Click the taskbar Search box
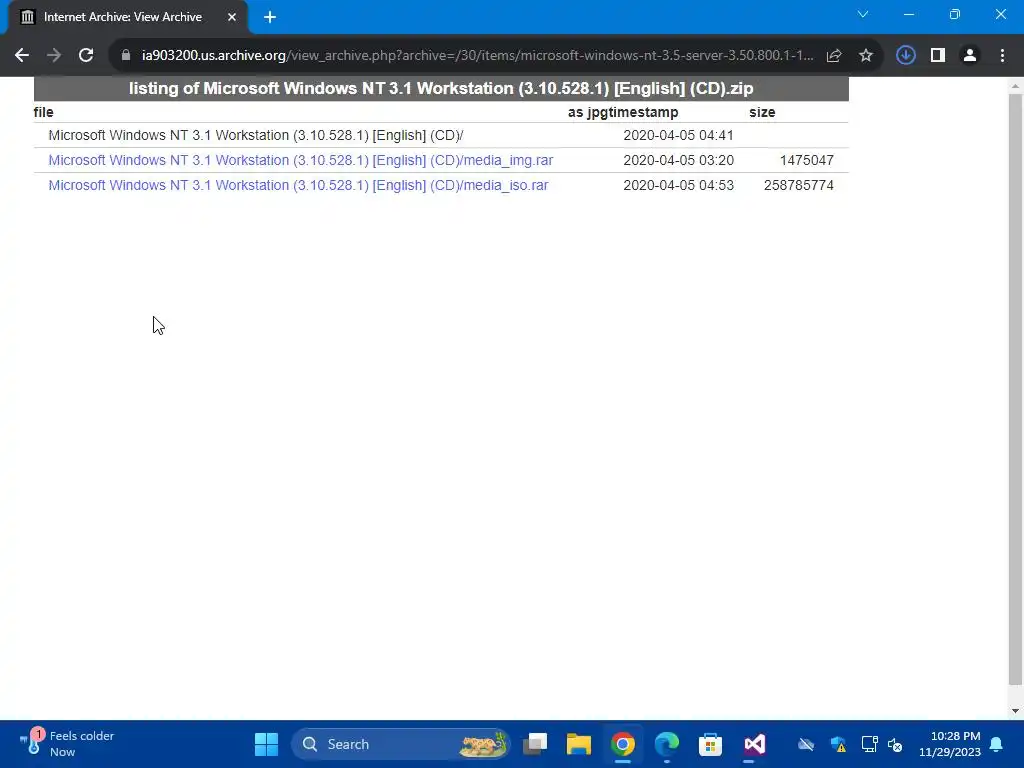 coord(400,744)
